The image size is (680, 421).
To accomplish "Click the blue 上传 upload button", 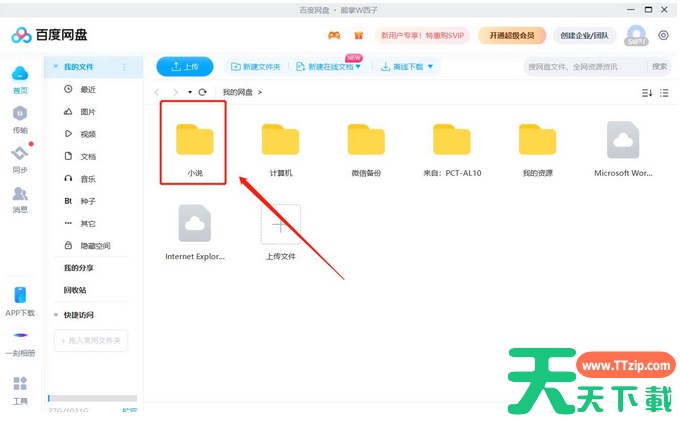I will click(185, 67).
